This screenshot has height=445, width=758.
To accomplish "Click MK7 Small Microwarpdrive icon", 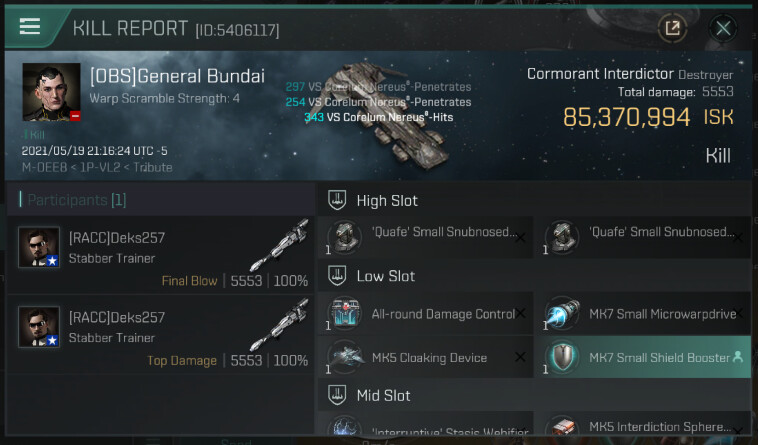I will (562, 313).
